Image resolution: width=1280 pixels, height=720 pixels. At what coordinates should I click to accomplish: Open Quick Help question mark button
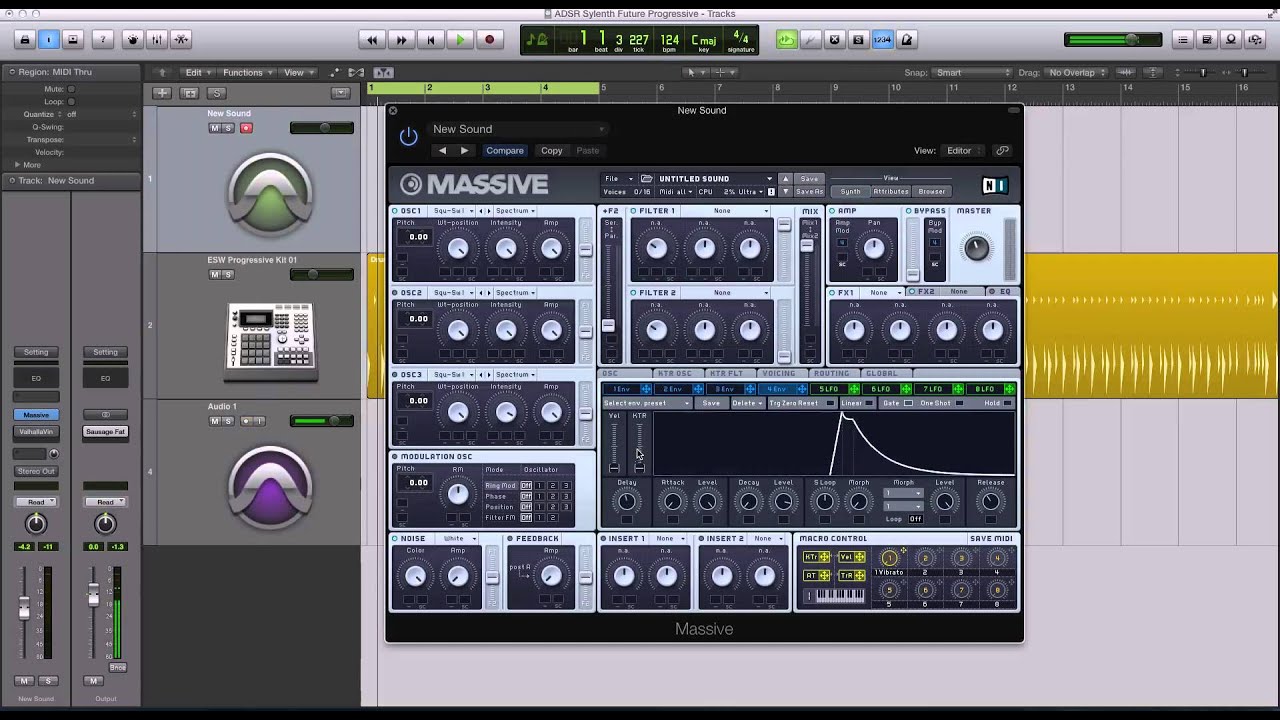click(102, 40)
